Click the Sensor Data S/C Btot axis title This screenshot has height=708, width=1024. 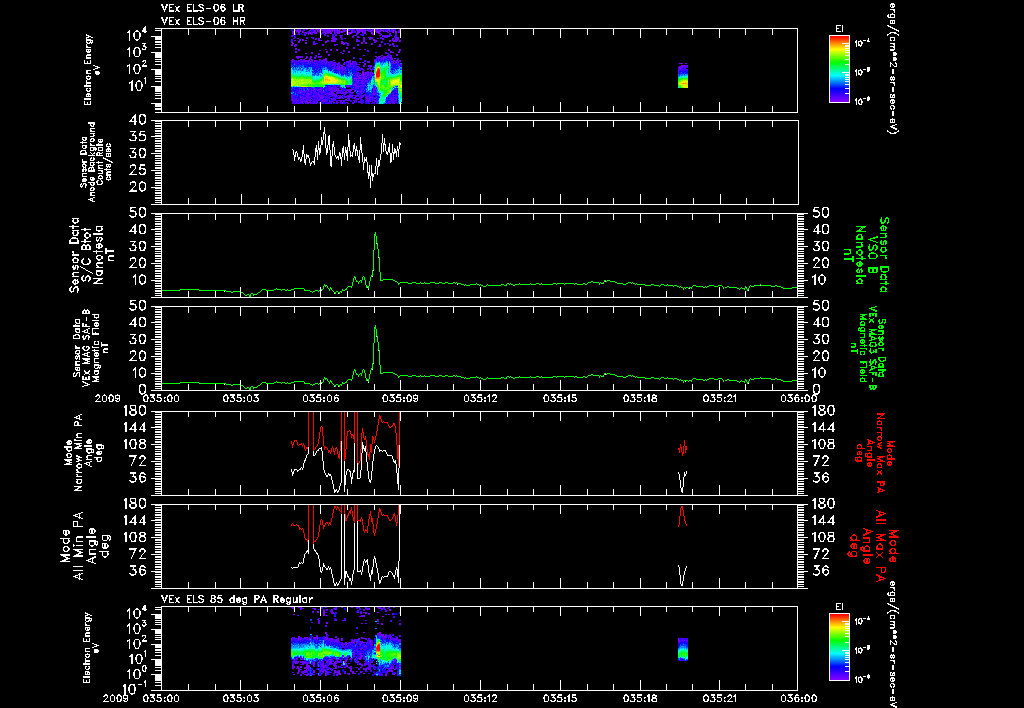[87, 255]
